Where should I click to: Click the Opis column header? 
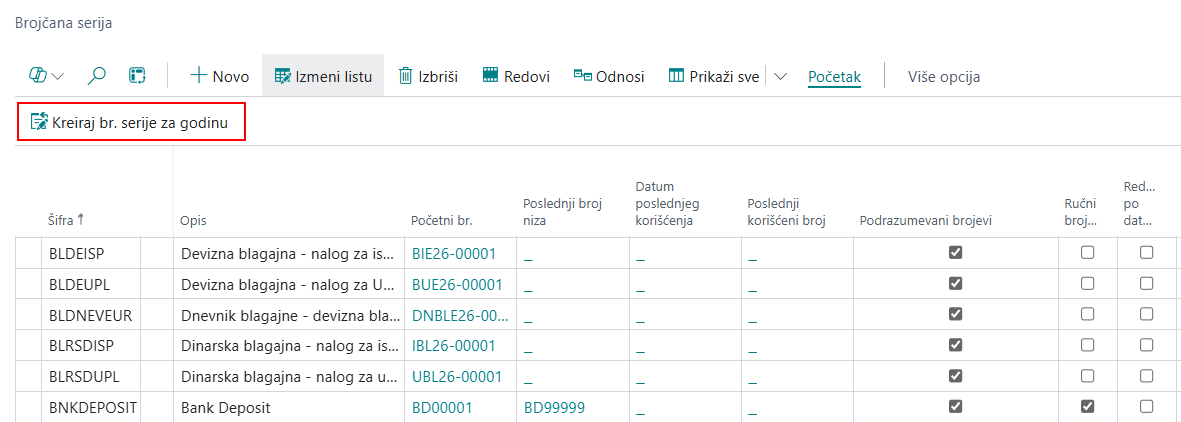click(x=194, y=220)
